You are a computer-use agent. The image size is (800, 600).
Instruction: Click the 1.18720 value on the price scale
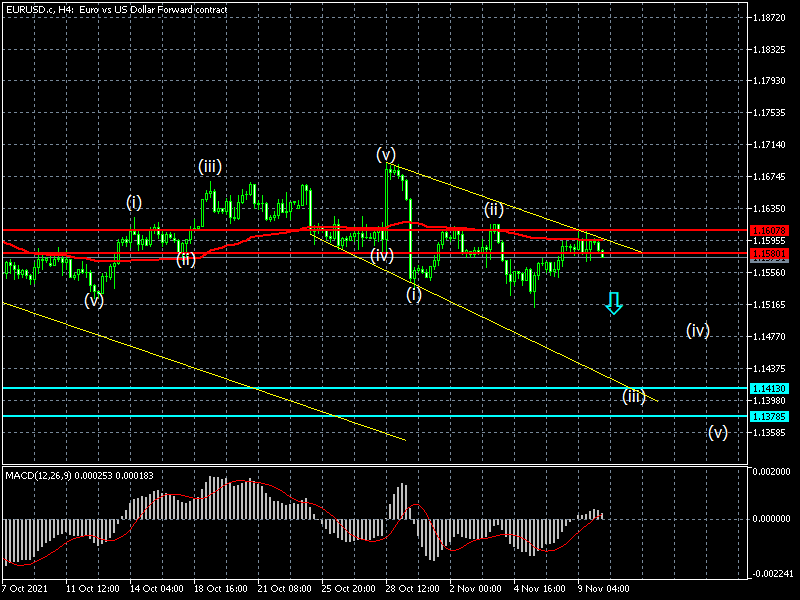[773, 18]
